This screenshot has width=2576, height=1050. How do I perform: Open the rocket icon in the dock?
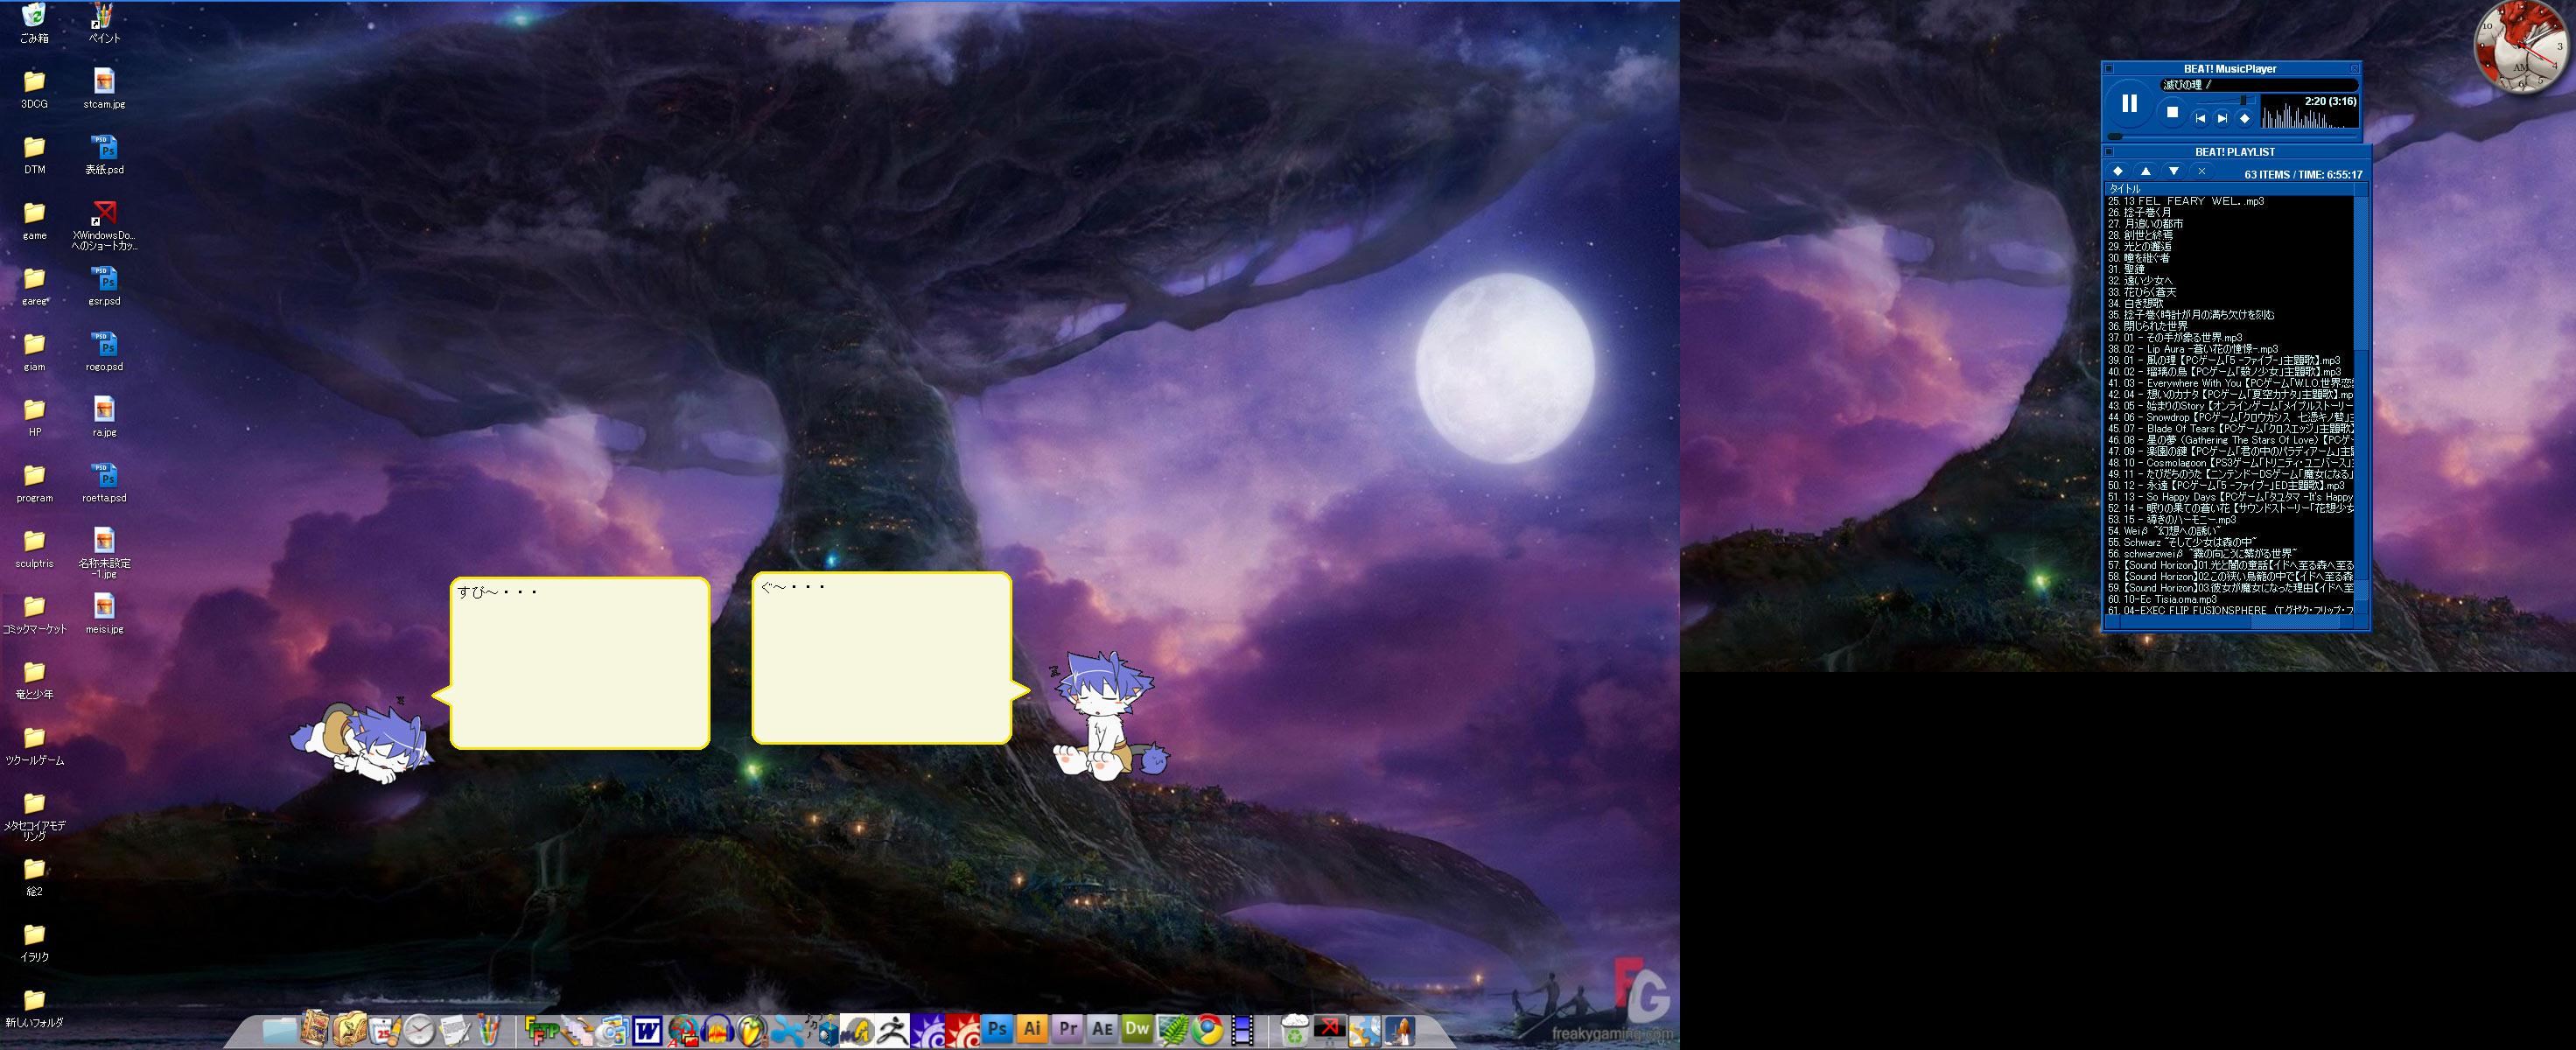(1400, 1030)
